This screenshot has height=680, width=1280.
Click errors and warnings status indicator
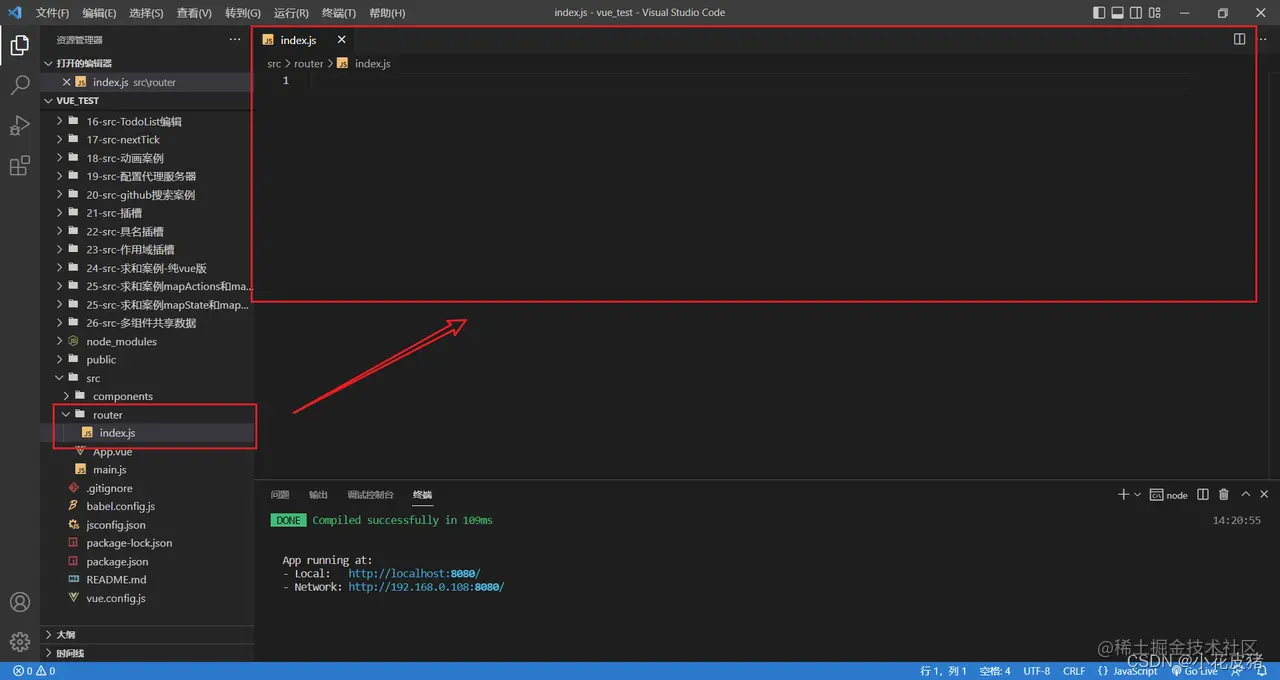point(34,671)
